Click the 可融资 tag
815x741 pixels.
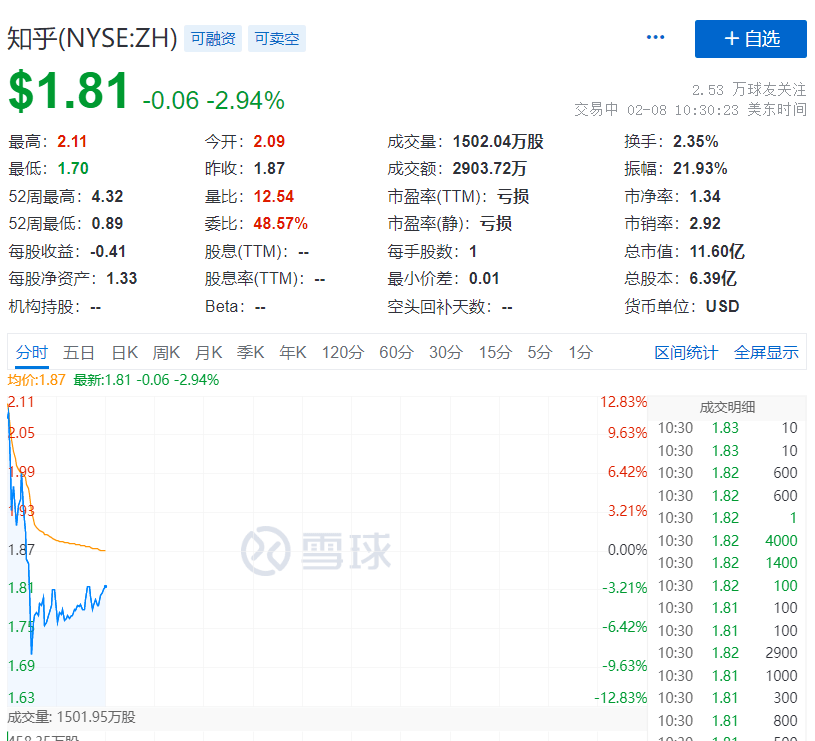(213, 38)
